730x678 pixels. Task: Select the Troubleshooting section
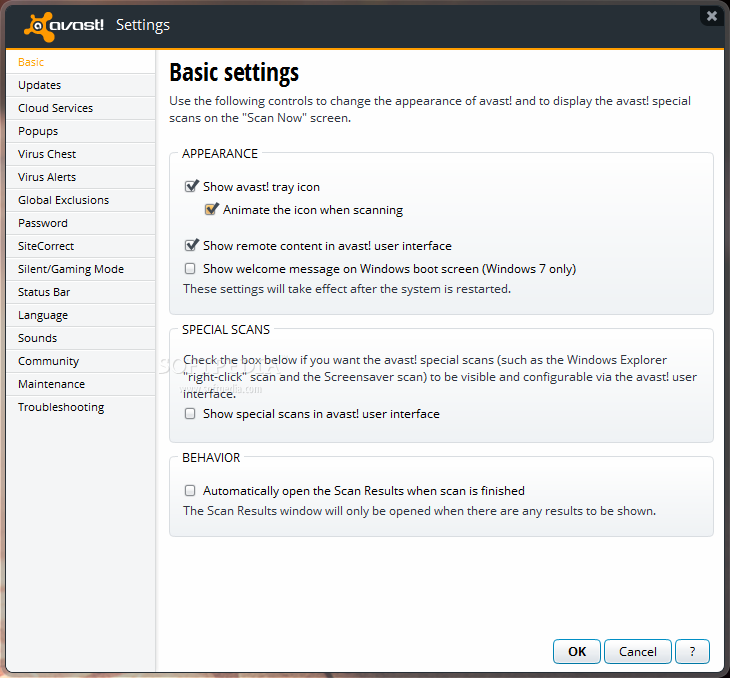(x=61, y=407)
